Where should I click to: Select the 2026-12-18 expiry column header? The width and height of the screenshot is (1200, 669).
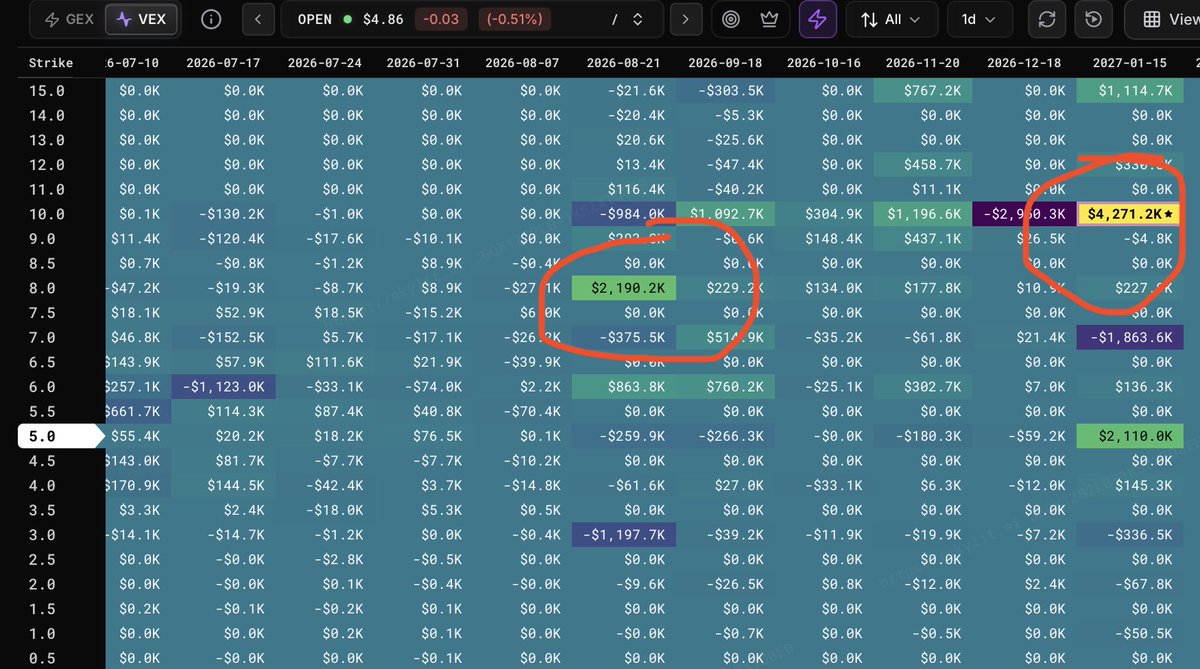(1024, 62)
